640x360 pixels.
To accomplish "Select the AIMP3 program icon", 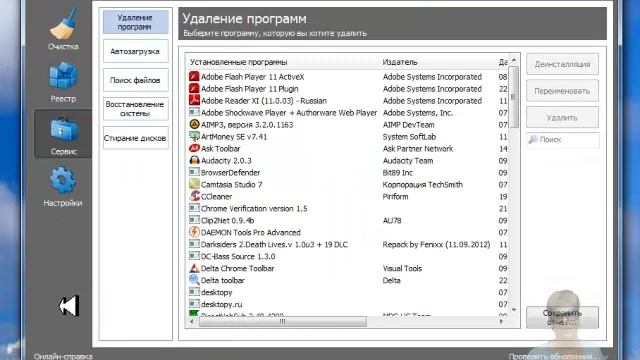I will [x=194, y=124].
